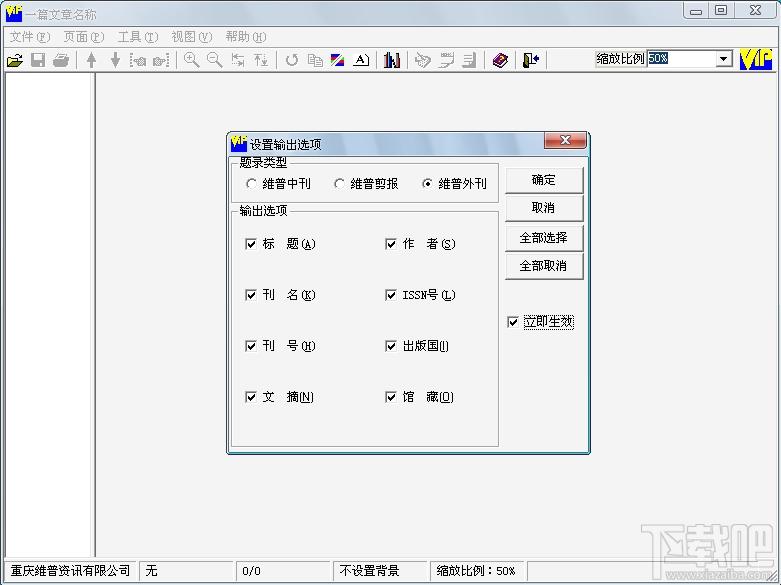The image size is (781, 585).
Task: Click 全部选择 button
Action: tap(544, 238)
